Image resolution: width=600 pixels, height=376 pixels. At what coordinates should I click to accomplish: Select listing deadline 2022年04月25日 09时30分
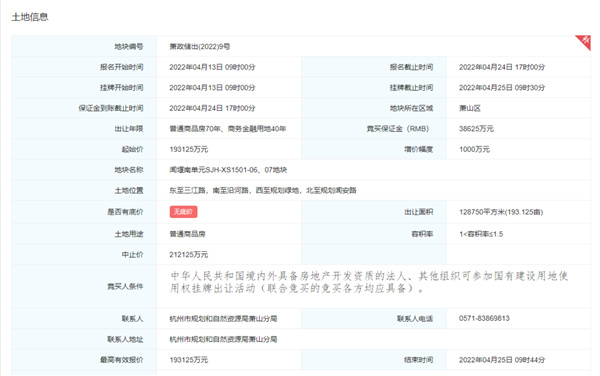[502, 88]
